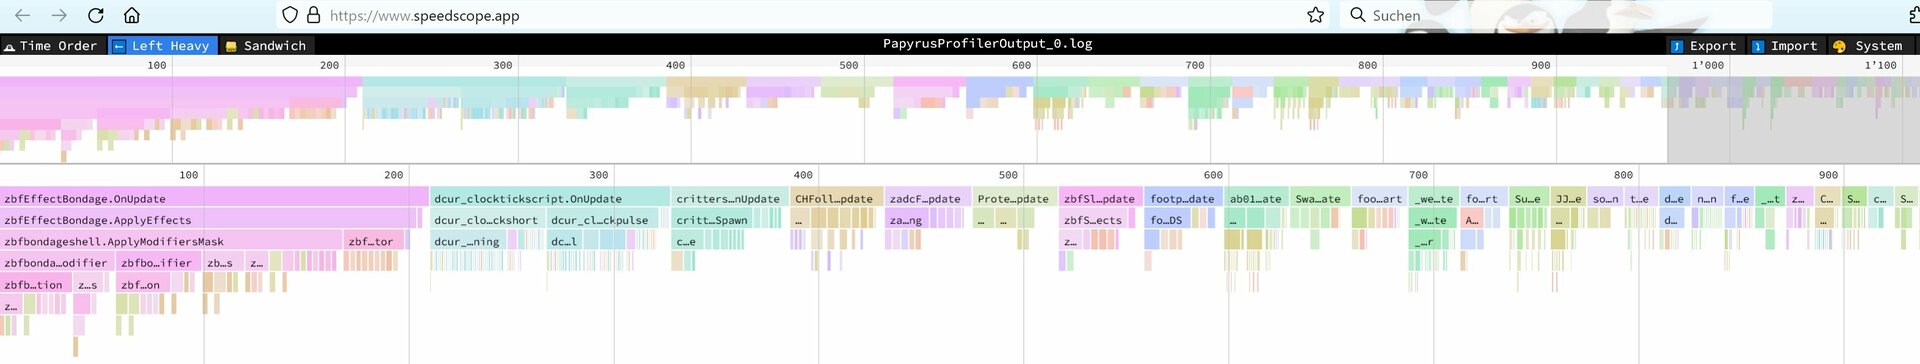Select Swa…ate frame

click(x=1319, y=198)
